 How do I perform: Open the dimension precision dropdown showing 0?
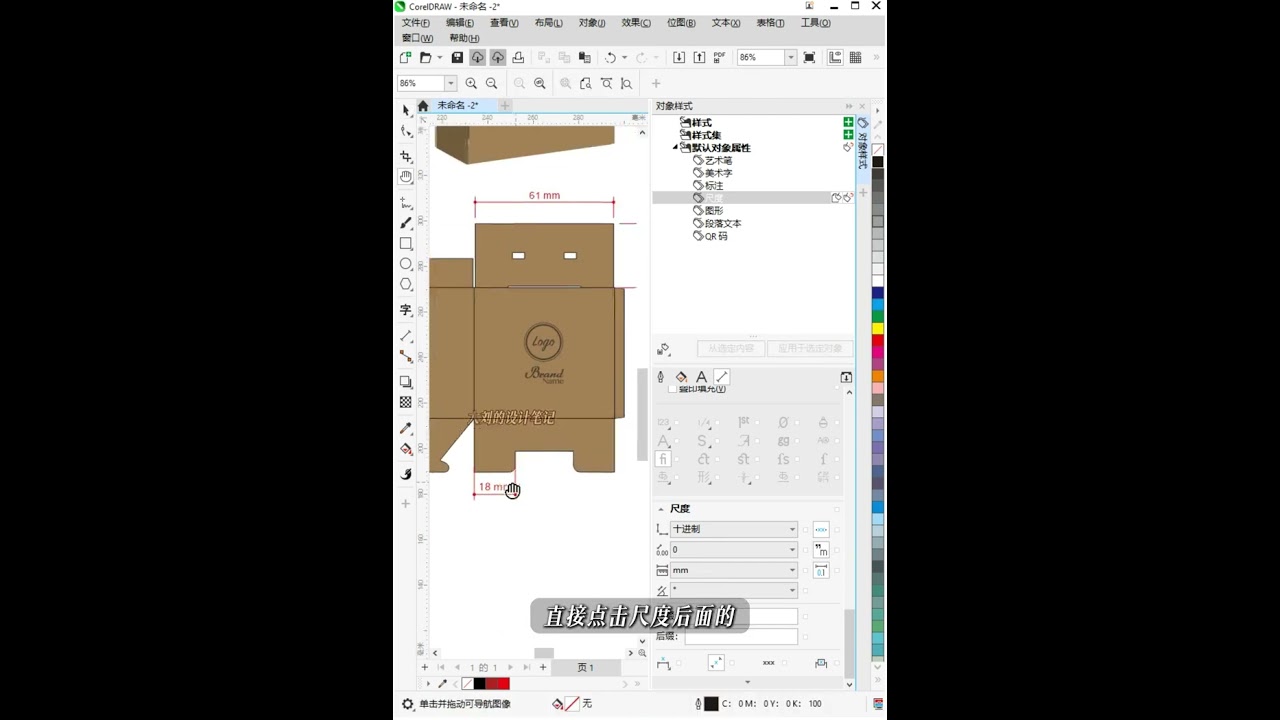[x=734, y=550]
